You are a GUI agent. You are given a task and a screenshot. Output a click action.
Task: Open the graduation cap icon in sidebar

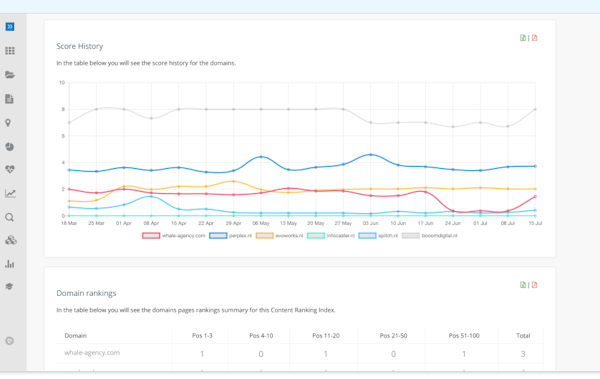click(x=10, y=286)
